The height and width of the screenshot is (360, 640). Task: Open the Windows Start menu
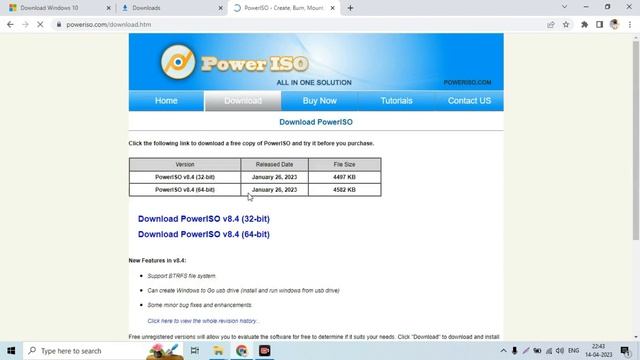click(x=11, y=351)
